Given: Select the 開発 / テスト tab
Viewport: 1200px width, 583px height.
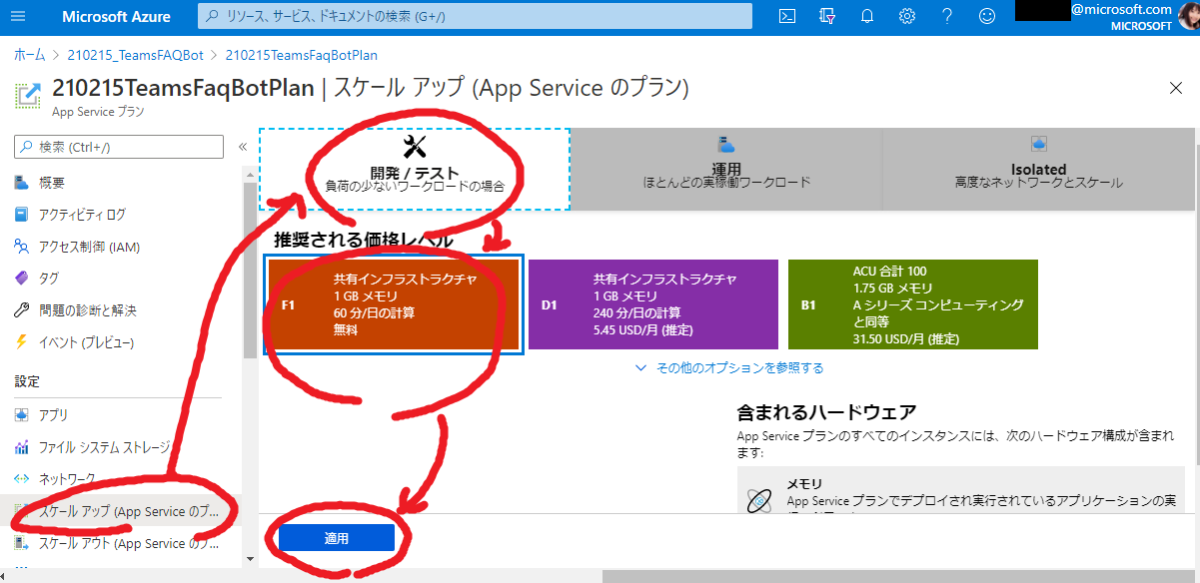Looking at the screenshot, I should coord(414,169).
